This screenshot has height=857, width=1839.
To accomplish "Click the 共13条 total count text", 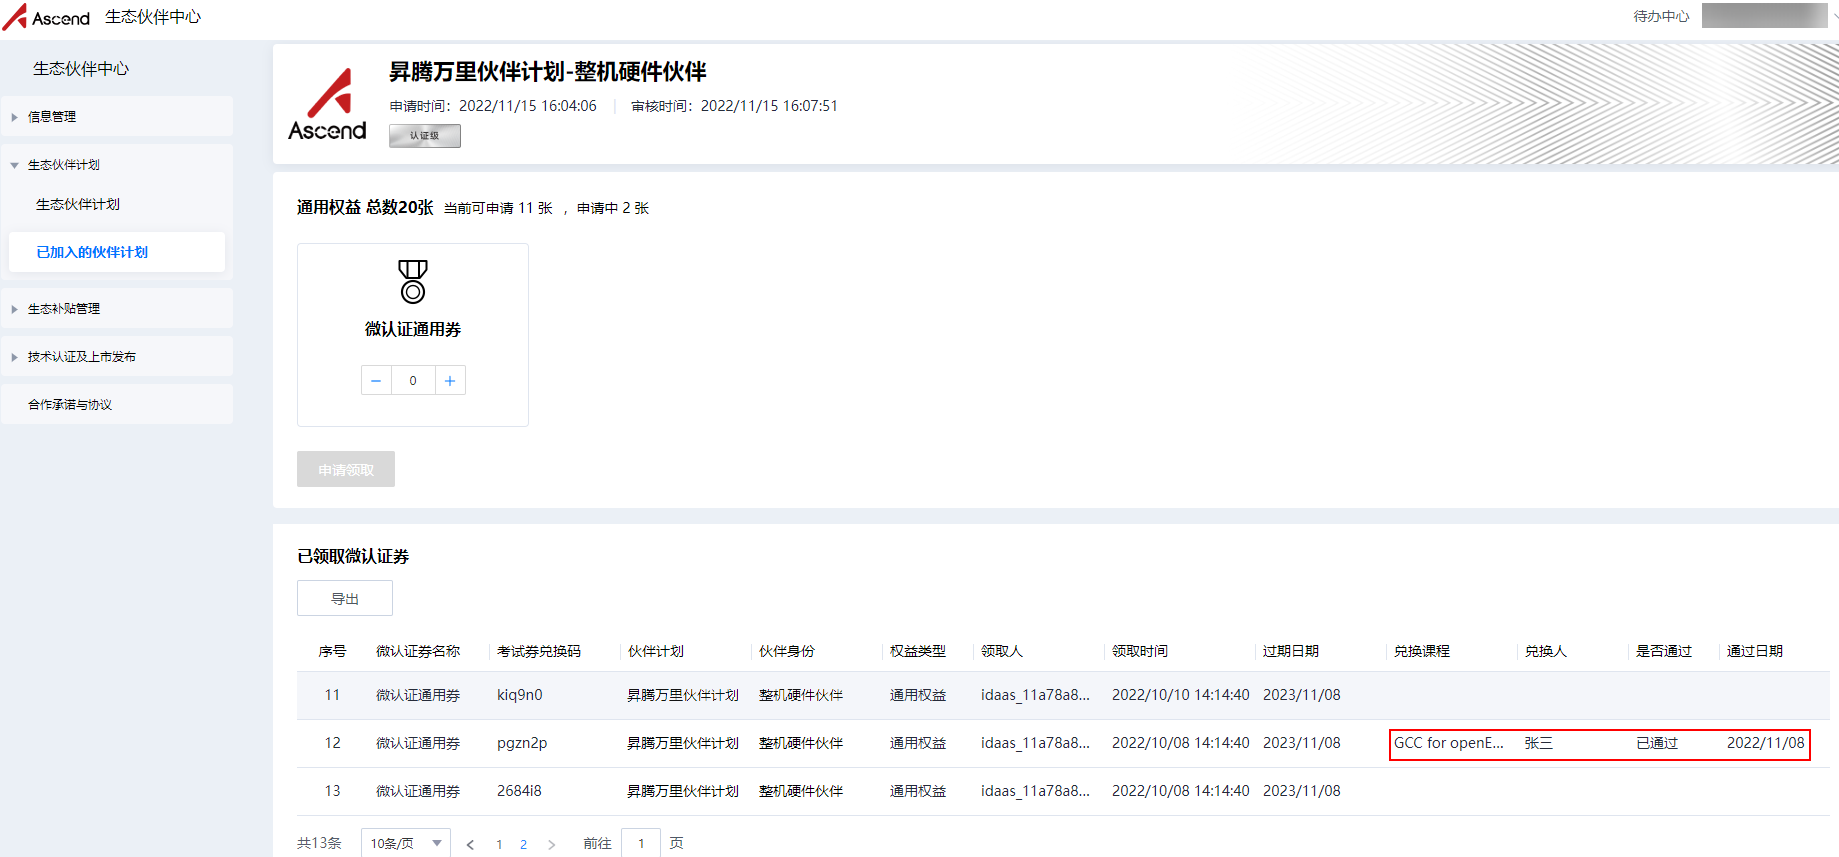I will (x=319, y=843).
